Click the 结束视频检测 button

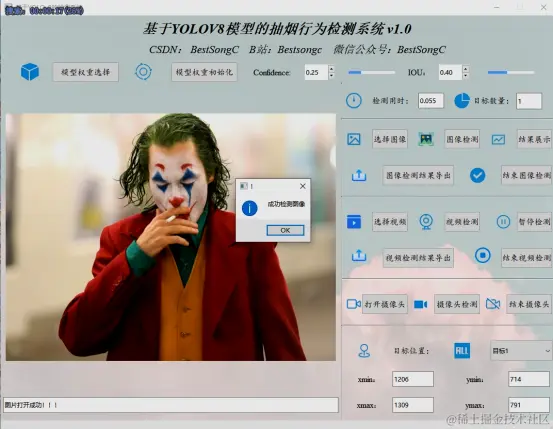[x=526, y=258]
